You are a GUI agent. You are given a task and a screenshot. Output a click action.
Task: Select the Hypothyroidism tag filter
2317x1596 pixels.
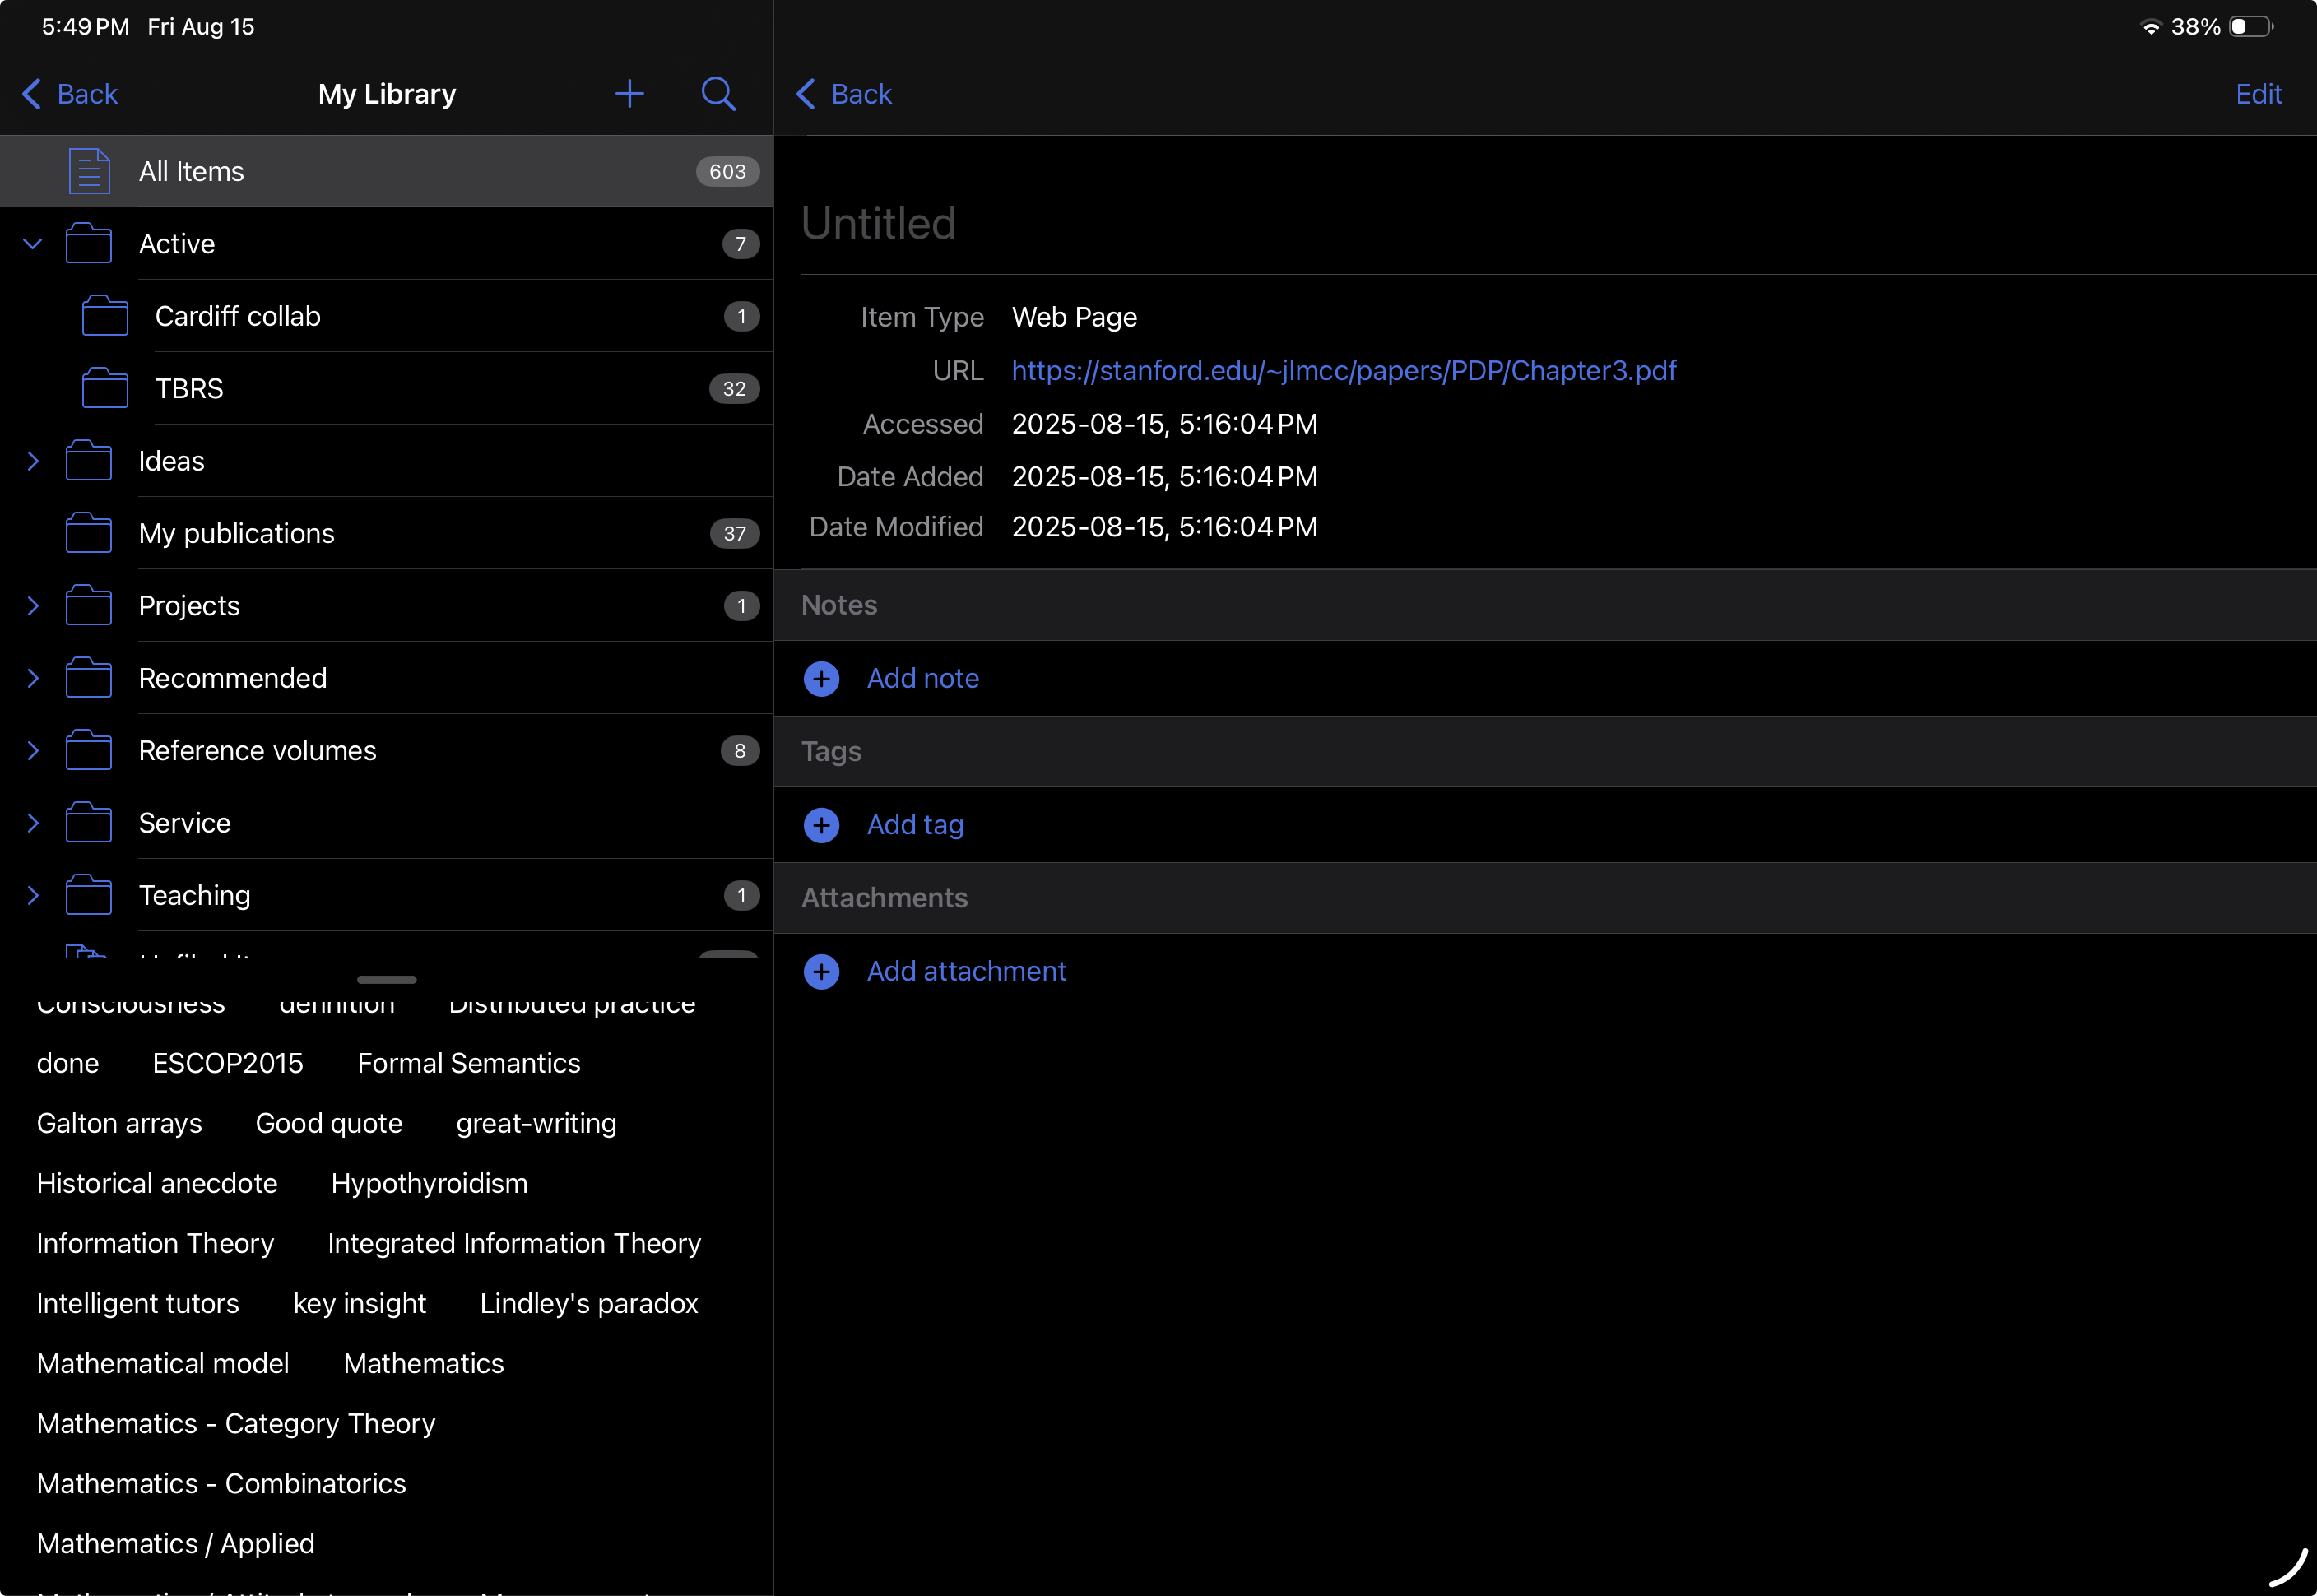pyautogui.click(x=429, y=1183)
